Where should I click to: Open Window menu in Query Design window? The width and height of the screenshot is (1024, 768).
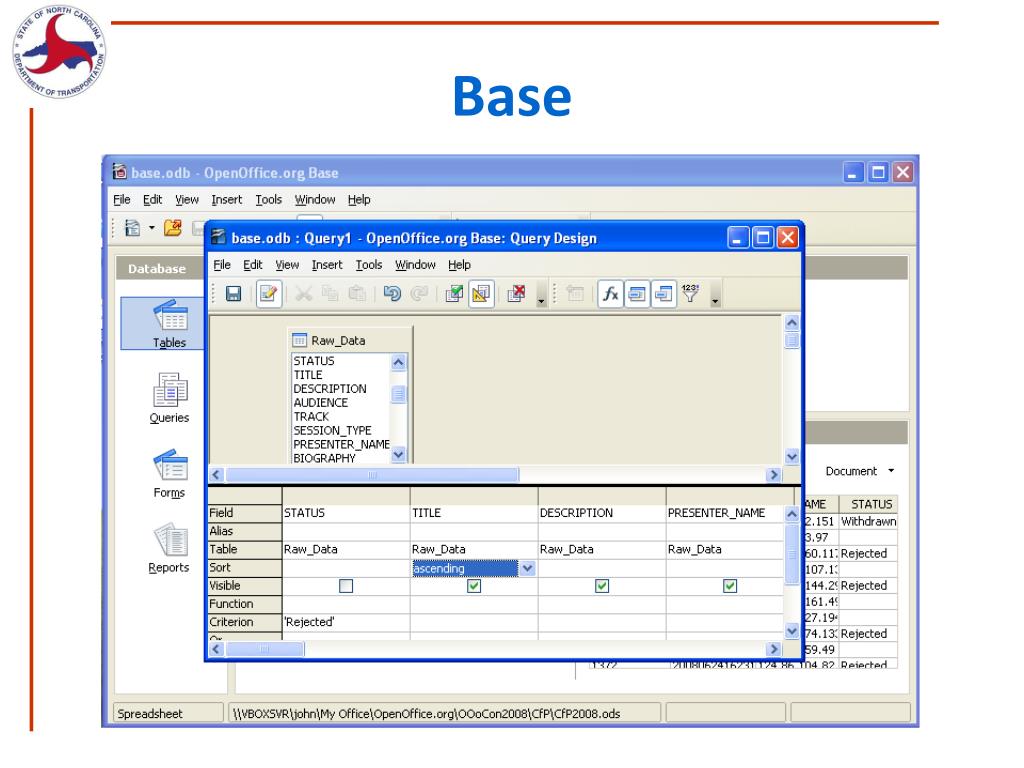[x=415, y=264]
